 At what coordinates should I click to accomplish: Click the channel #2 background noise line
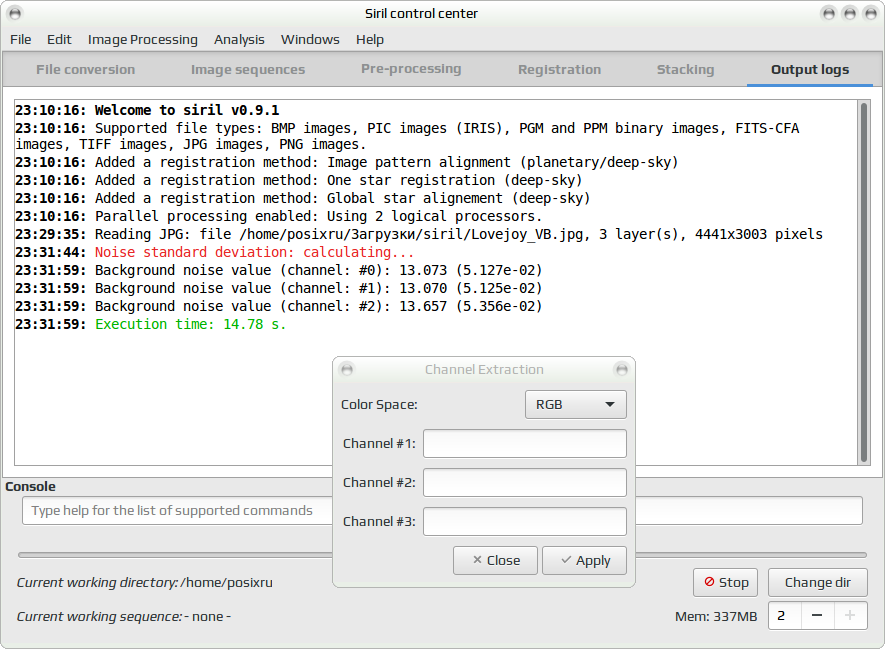tap(279, 306)
